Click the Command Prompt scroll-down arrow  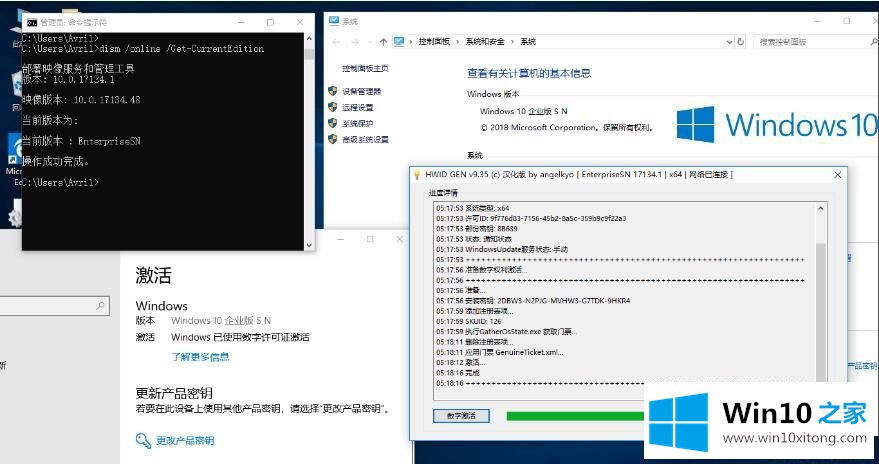309,245
